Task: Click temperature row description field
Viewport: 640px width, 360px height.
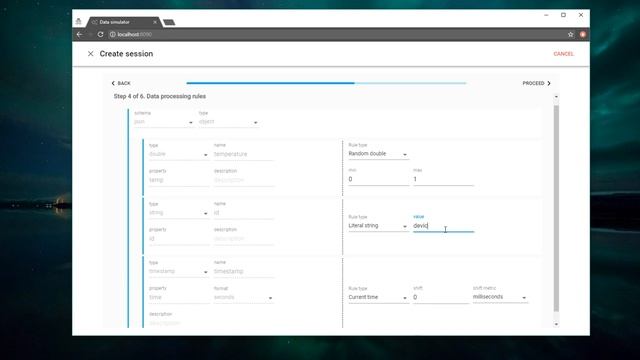Action: tap(244, 180)
